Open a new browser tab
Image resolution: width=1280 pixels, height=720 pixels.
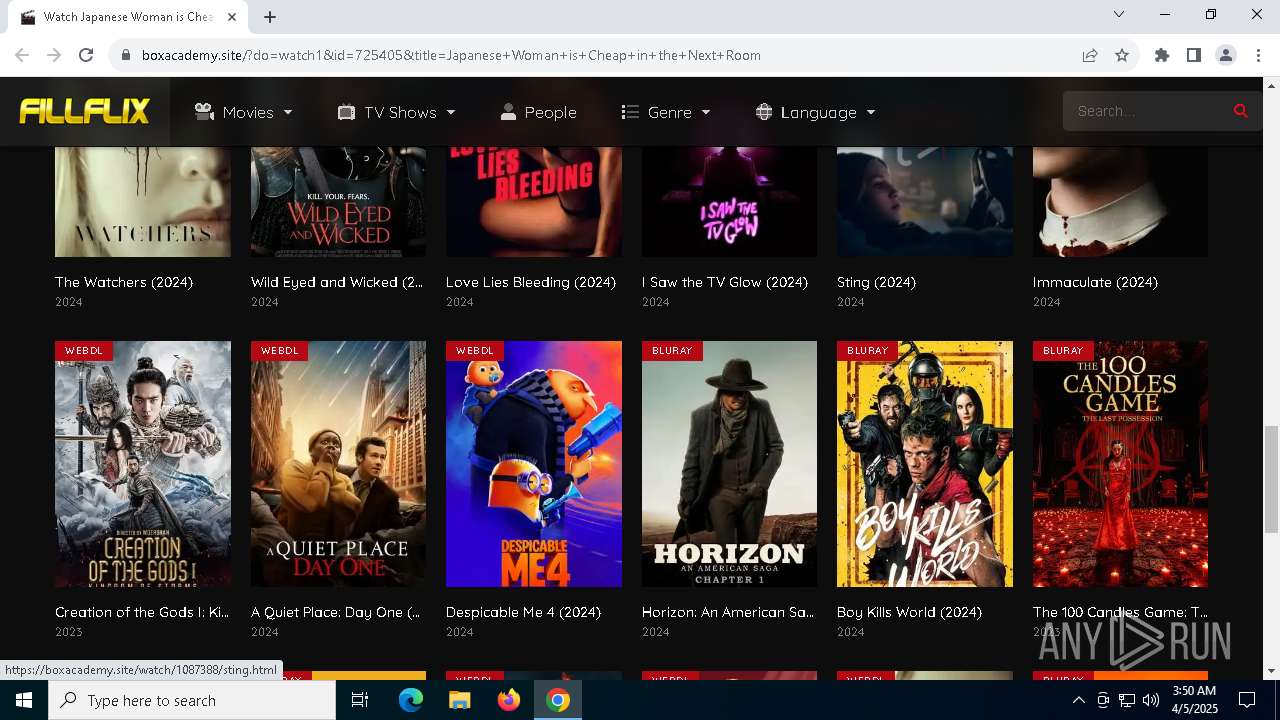270,17
